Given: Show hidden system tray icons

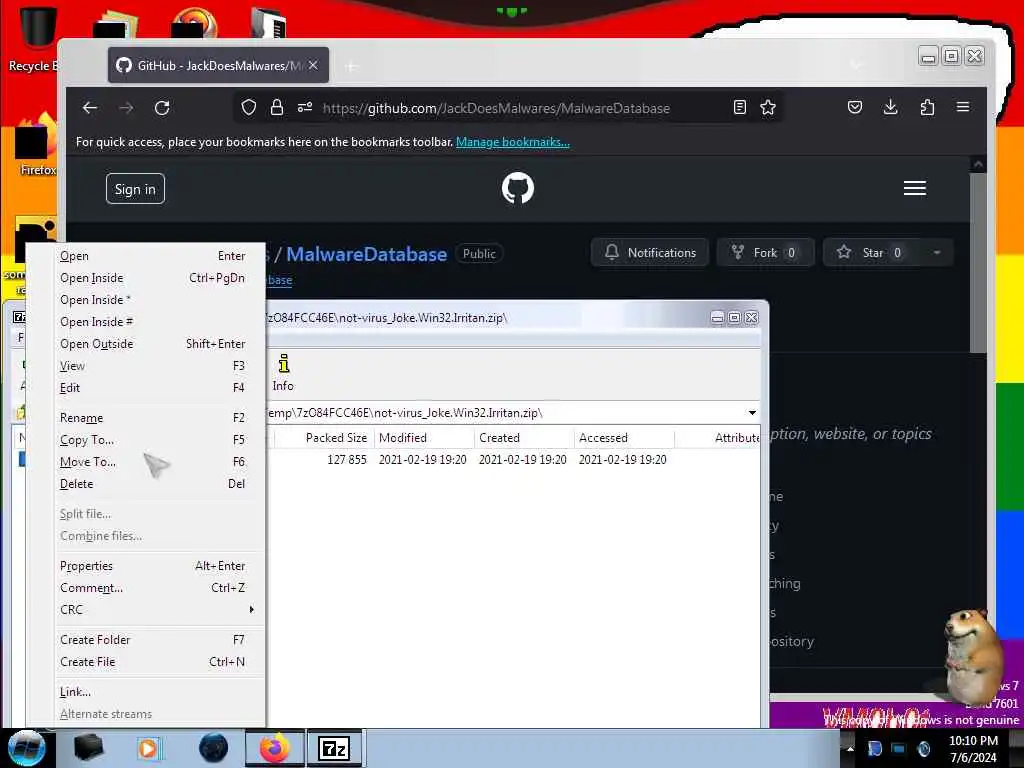Looking at the screenshot, I should tap(850, 748).
